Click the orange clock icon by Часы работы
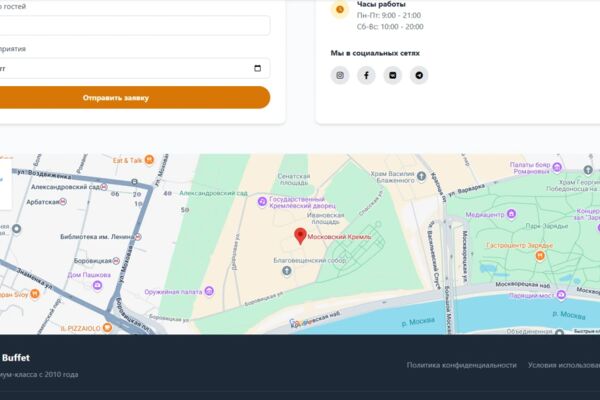Image resolution: width=600 pixels, height=400 pixels. pos(340,9)
